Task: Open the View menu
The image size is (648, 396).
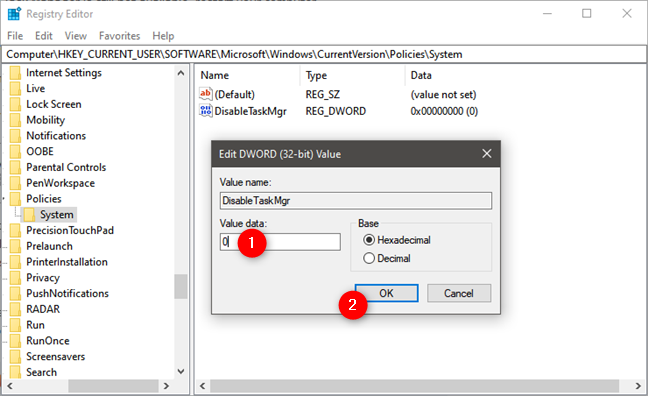Action: click(x=76, y=36)
